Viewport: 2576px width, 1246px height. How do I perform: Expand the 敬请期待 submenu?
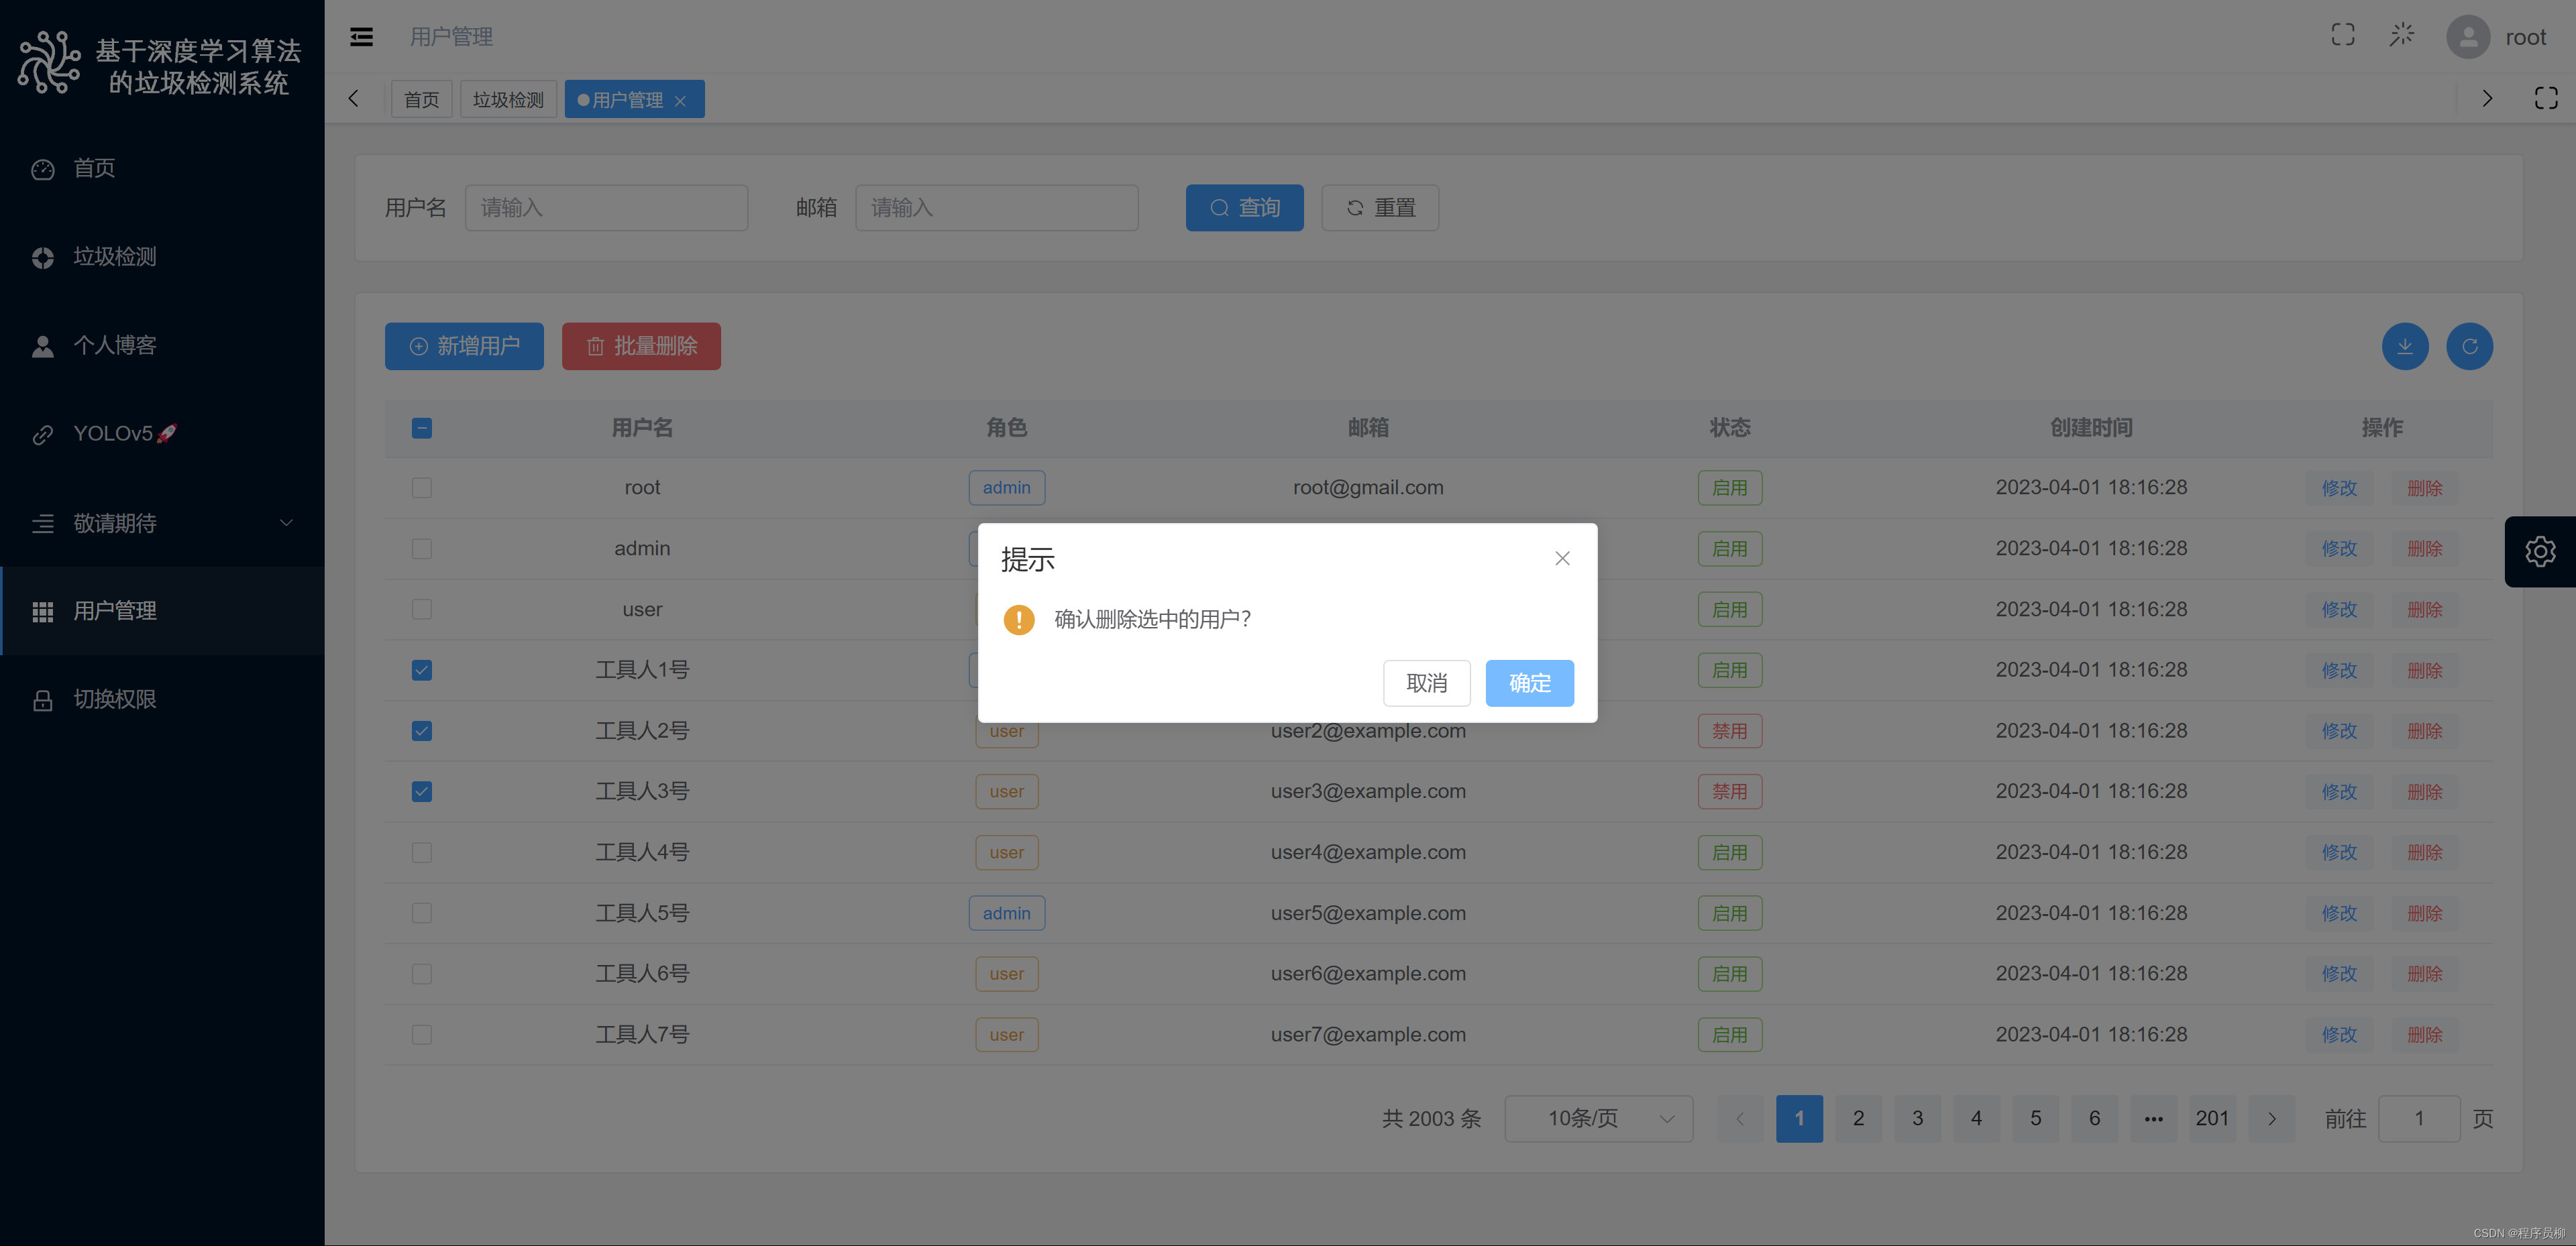(x=162, y=523)
